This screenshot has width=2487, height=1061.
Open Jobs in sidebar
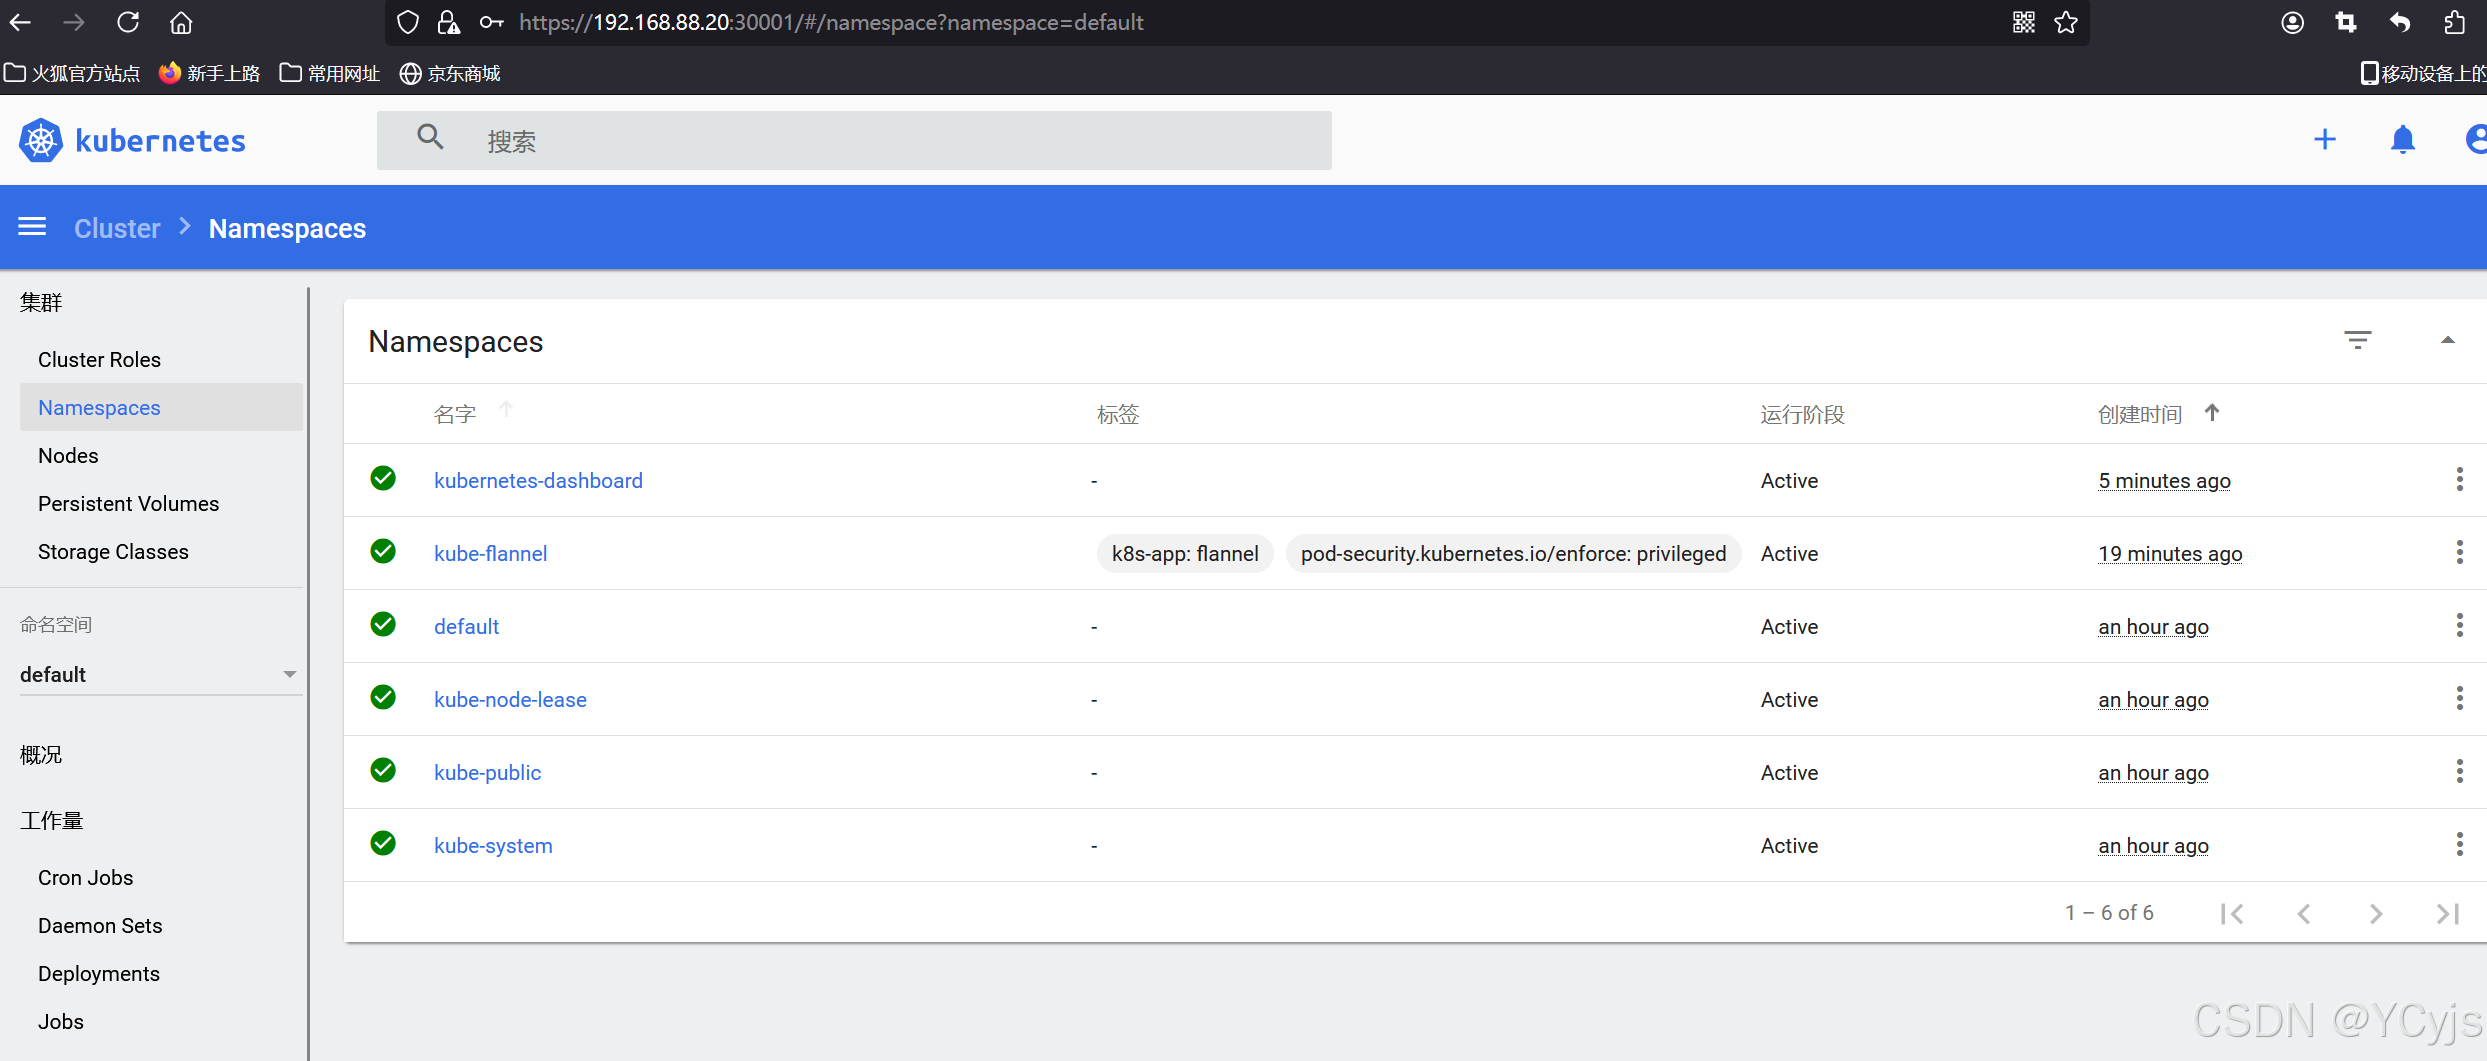click(60, 1021)
